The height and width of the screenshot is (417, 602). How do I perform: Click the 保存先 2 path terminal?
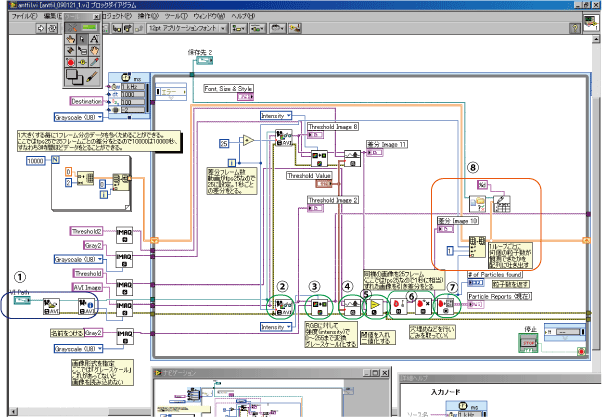tap(204, 60)
